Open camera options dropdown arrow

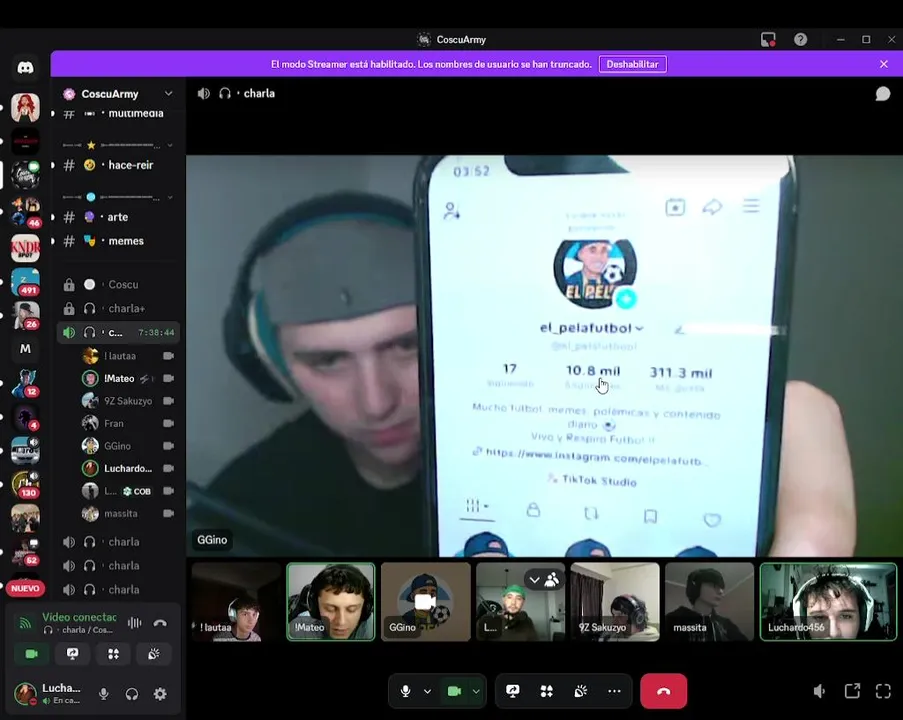pos(476,691)
